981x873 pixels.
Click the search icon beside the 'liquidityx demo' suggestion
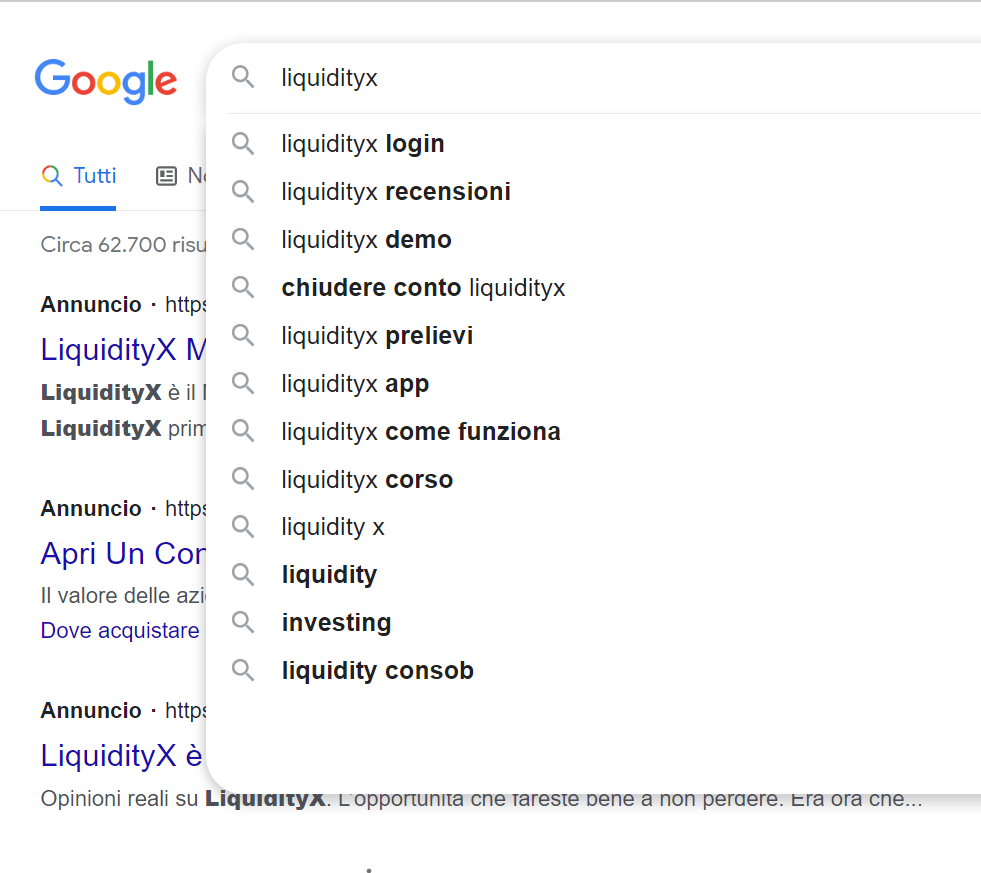tap(243, 239)
